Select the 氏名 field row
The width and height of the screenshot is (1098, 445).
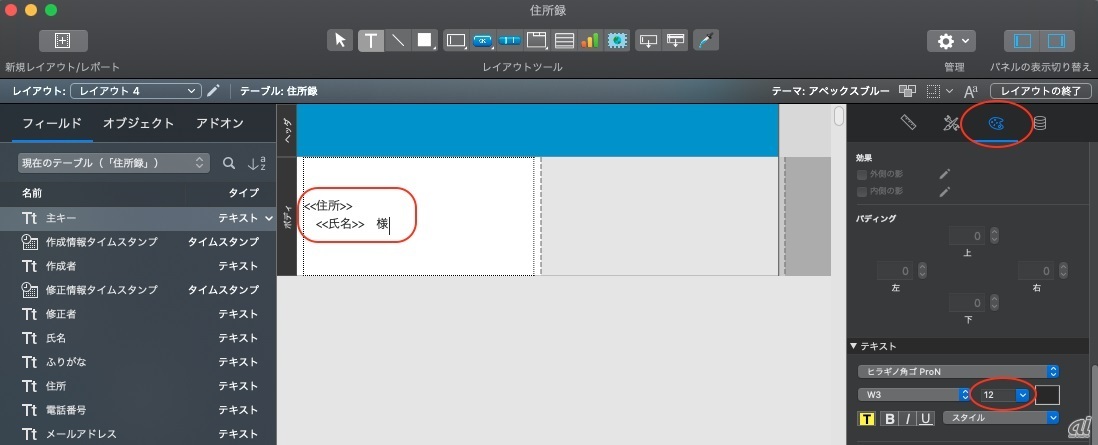[139, 338]
